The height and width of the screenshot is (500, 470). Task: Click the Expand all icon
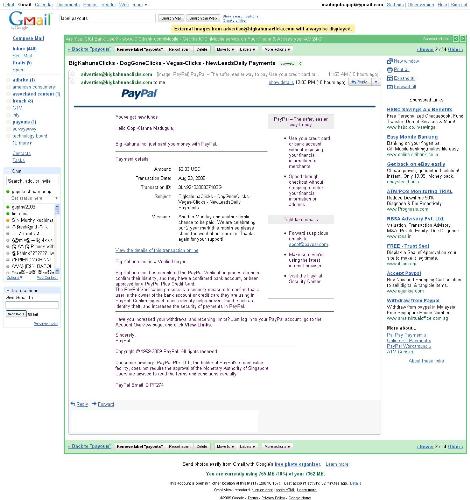pos(390,78)
